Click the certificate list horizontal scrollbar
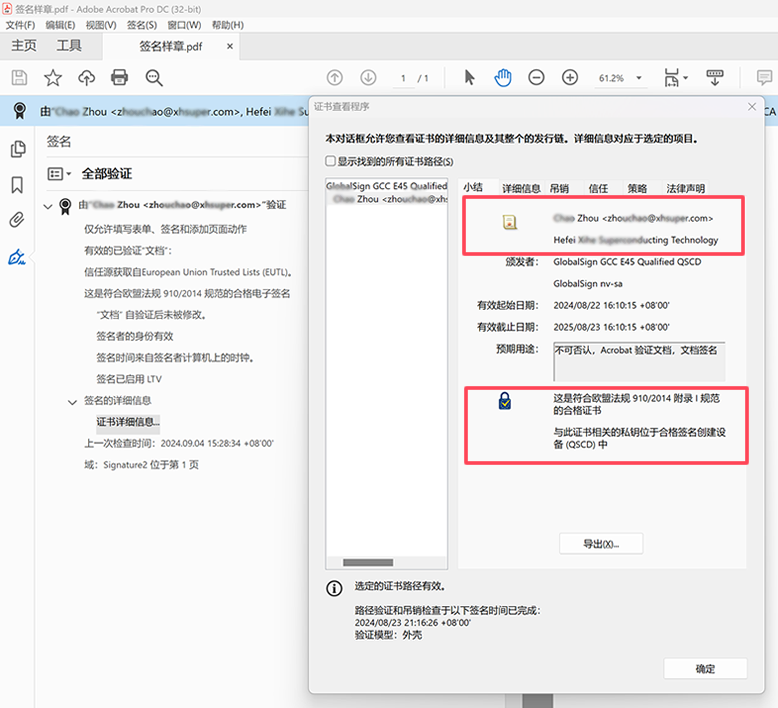This screenshot has width=778, height=708. (368, 562)
